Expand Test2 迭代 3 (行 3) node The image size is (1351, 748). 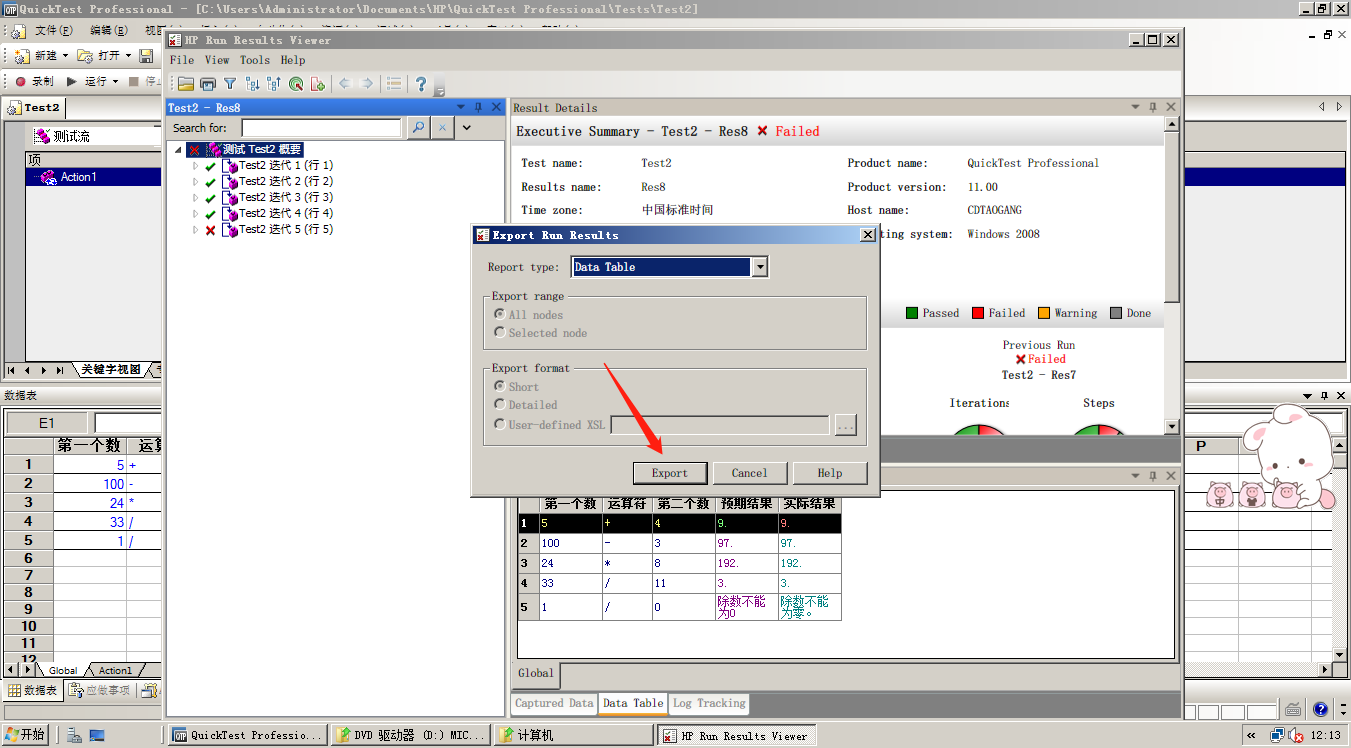196,198
